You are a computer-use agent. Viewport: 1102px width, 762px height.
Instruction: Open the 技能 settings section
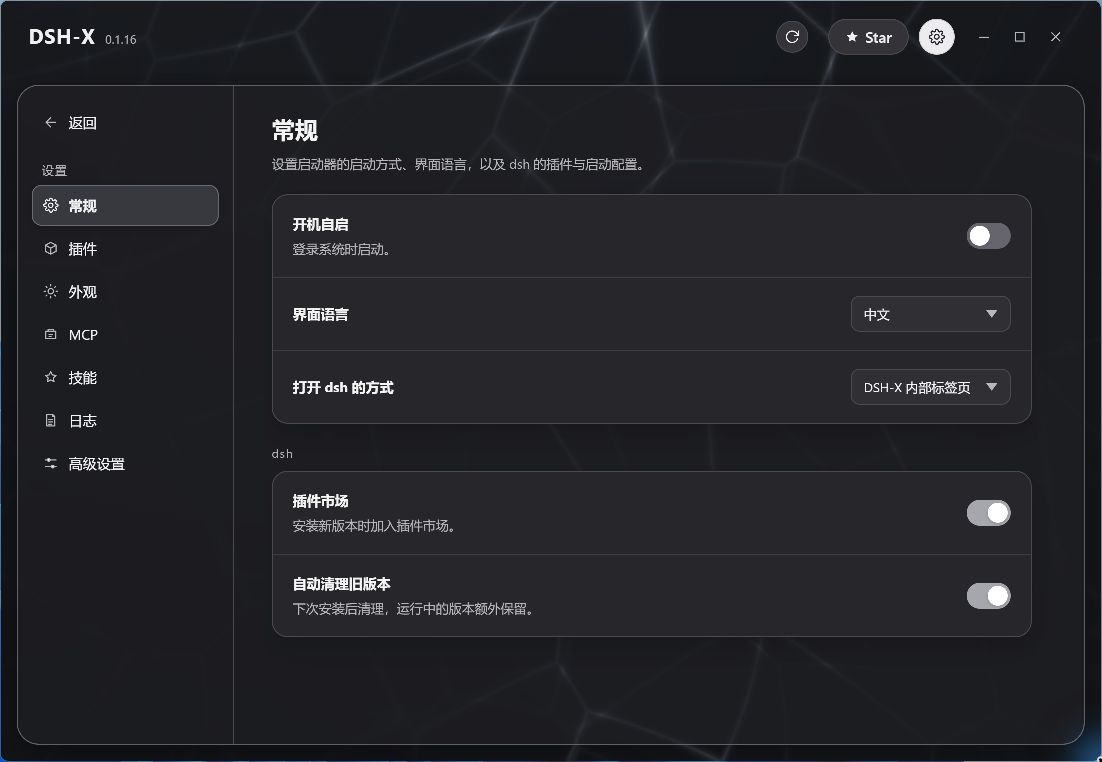point(125,377)
